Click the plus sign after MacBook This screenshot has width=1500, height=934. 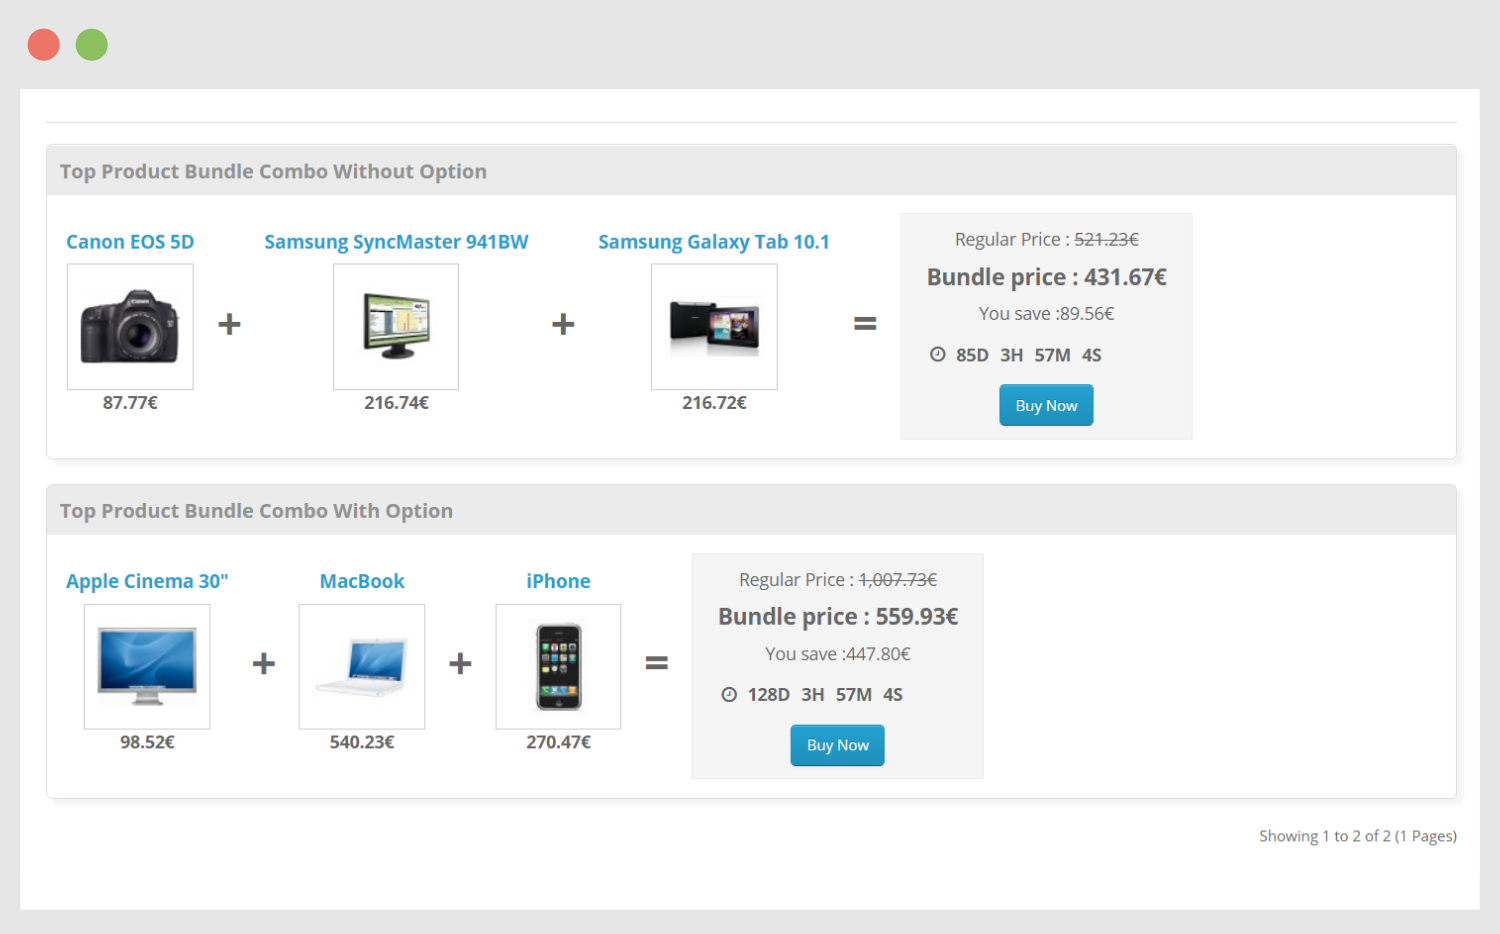pyautogui.click(x=460, y=663)
